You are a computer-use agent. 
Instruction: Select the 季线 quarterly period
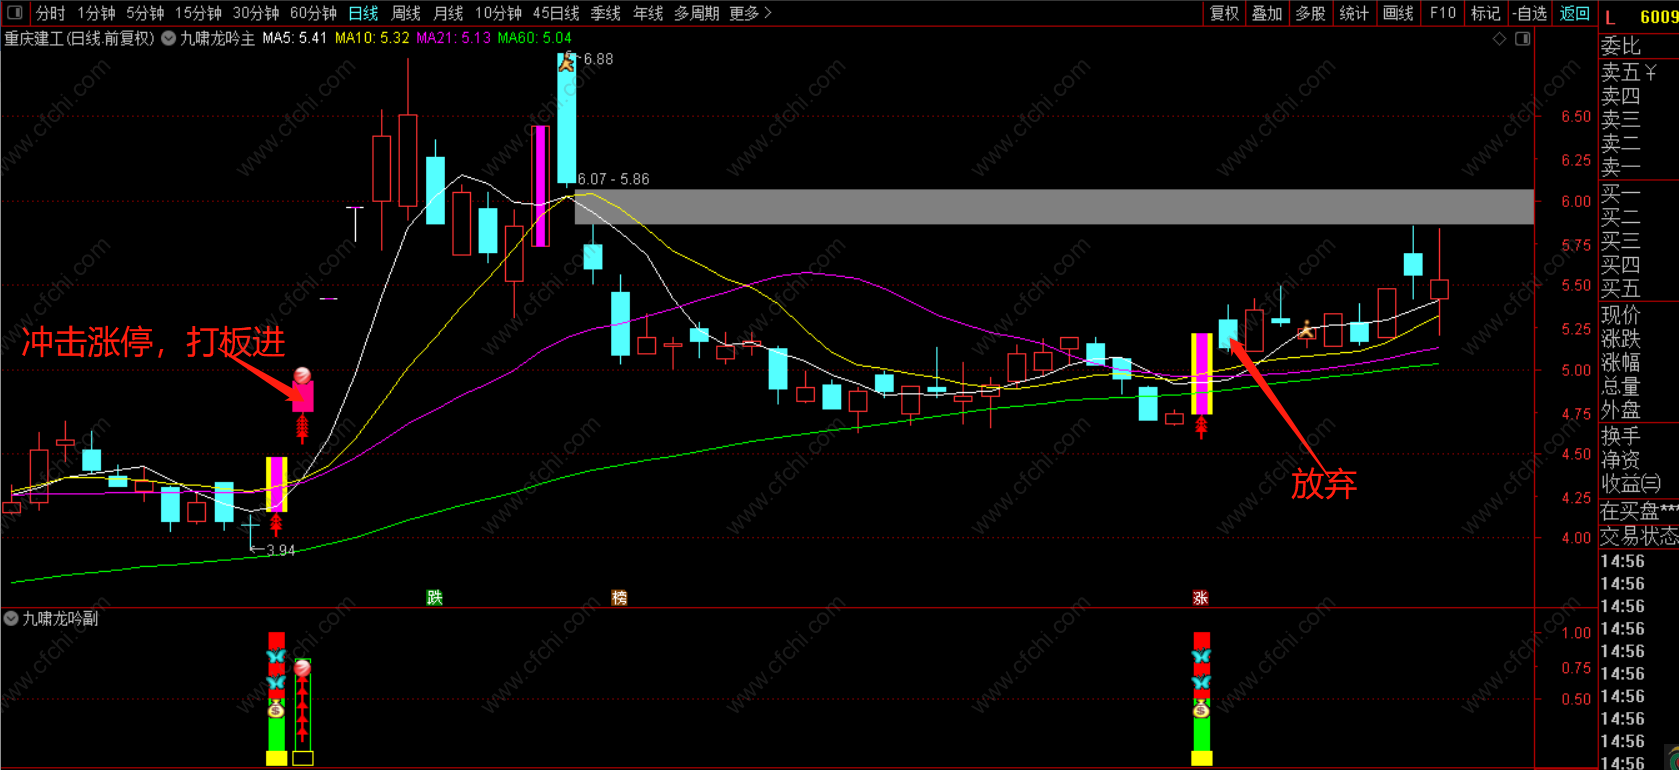pyautogui.click(x=605, y=13)
